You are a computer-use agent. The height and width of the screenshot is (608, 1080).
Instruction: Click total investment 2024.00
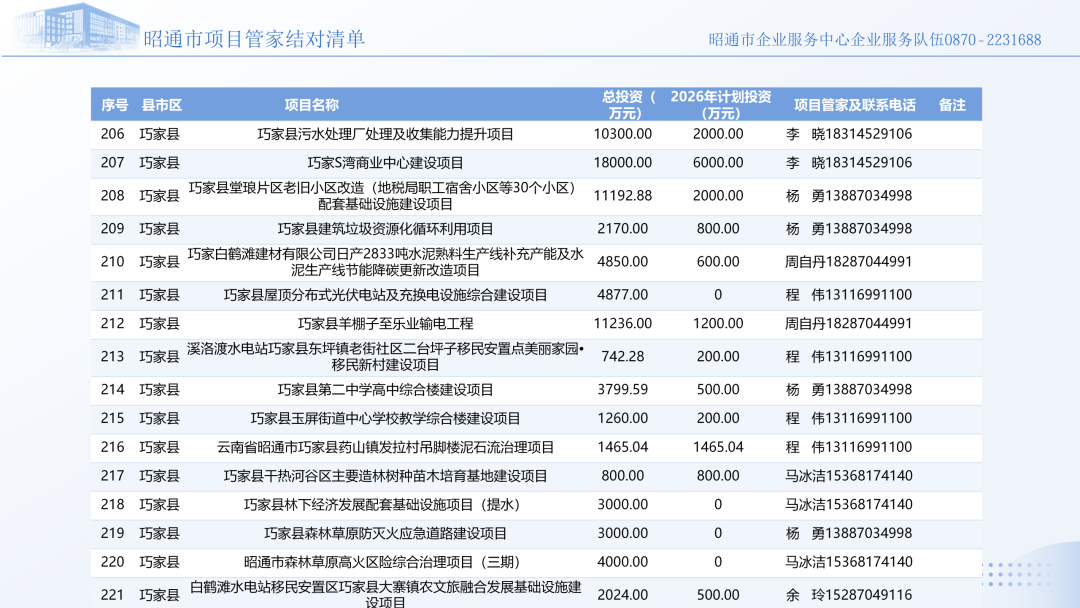coord(623,596)
